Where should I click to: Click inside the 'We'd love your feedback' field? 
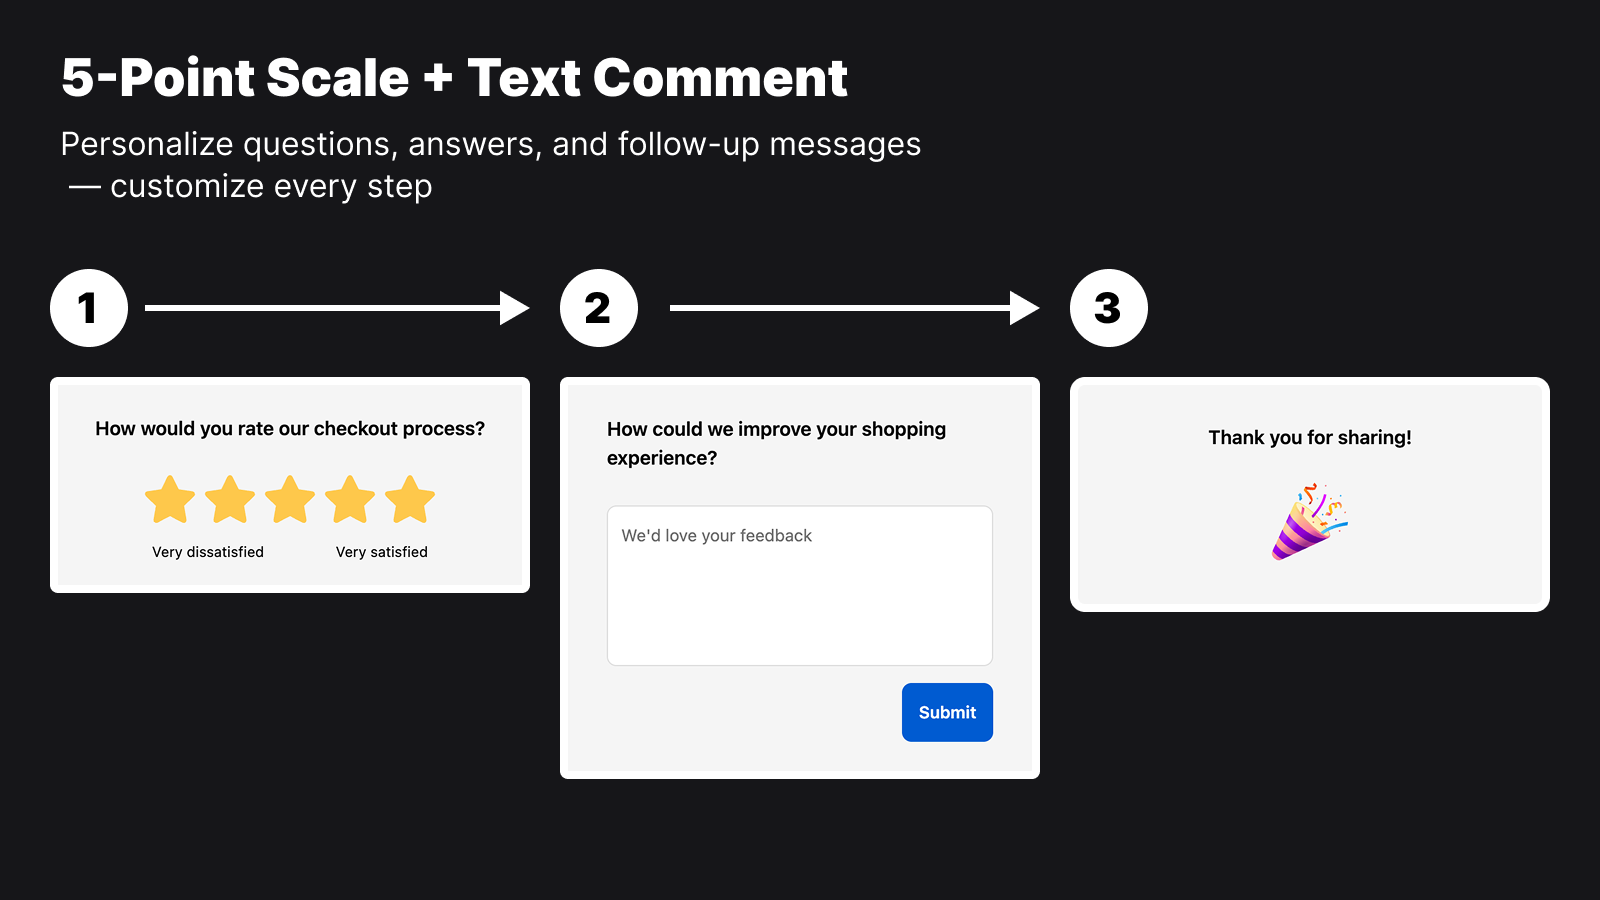click(799, 585)
